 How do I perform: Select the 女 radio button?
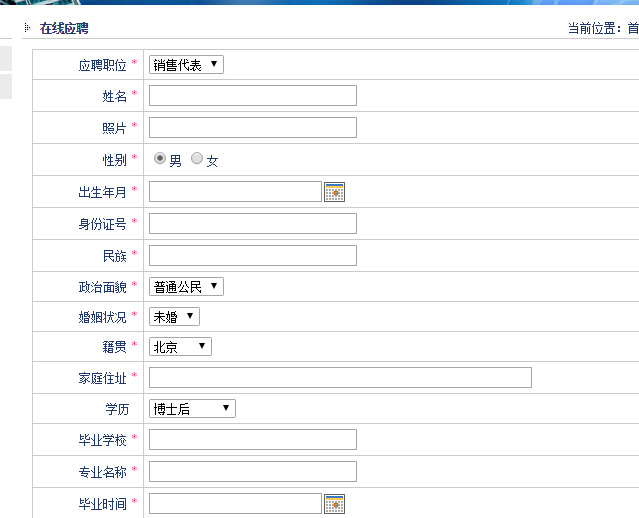pos(197,159)
